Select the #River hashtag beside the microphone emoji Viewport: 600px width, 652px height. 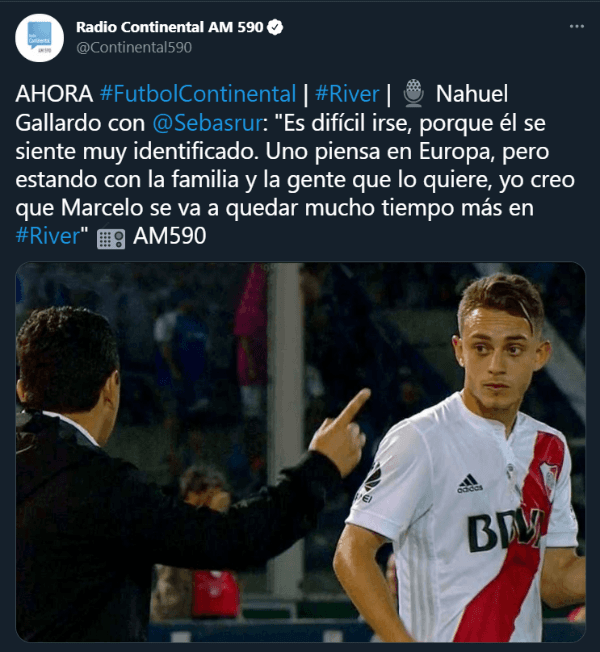coord(347,94)
